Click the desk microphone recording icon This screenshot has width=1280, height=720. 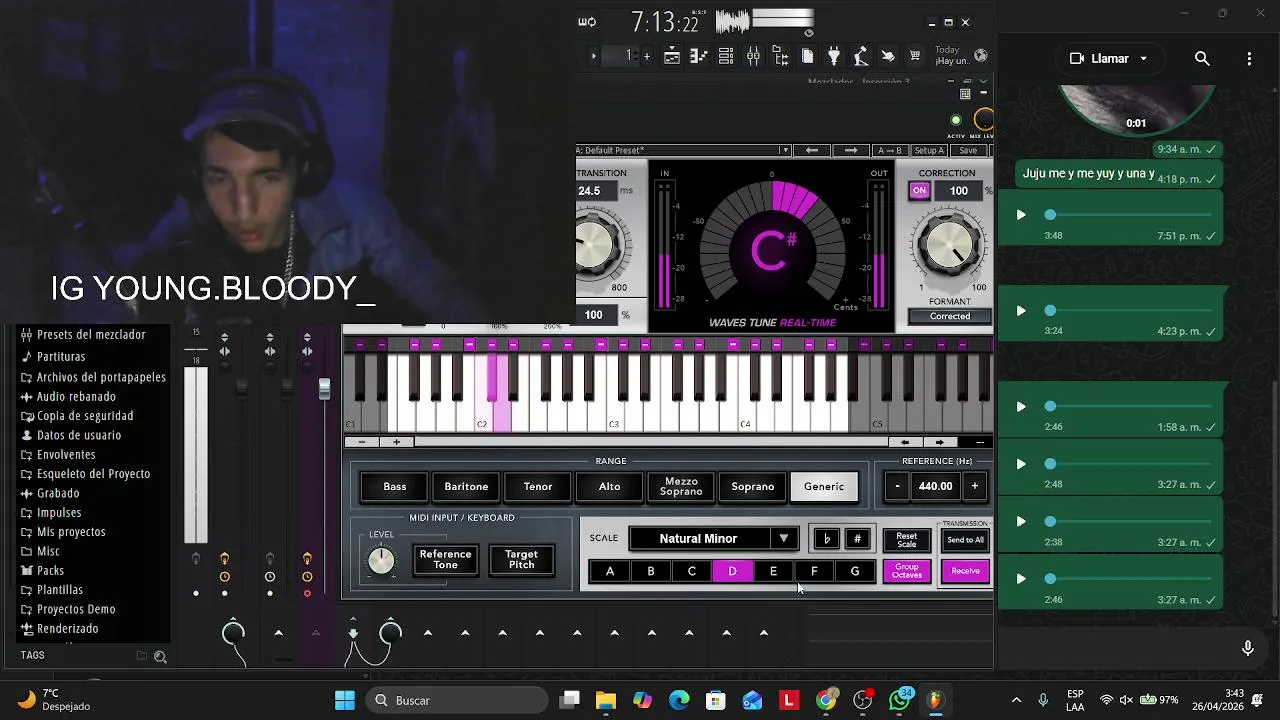(860, 56)
